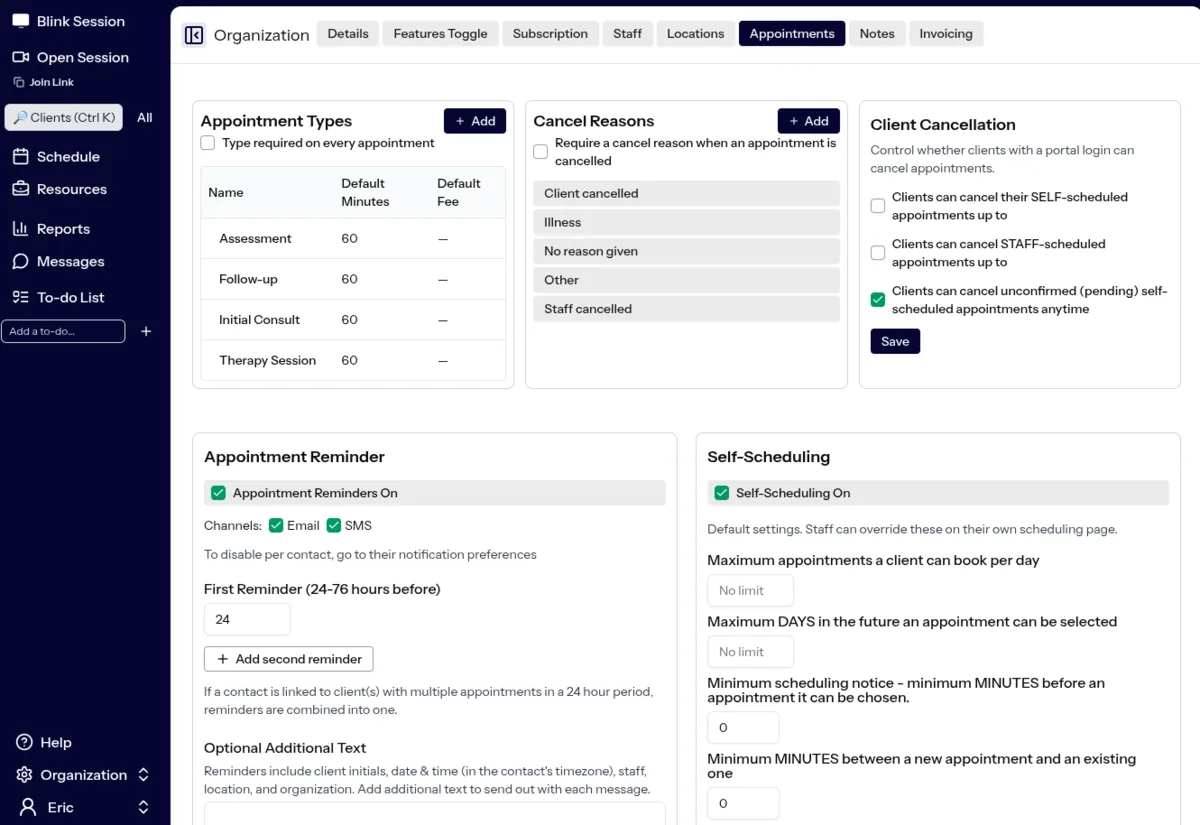This screenshot has width=1200, height=825.
Task: Click the Help question mark icon
Action: (24, 742)
